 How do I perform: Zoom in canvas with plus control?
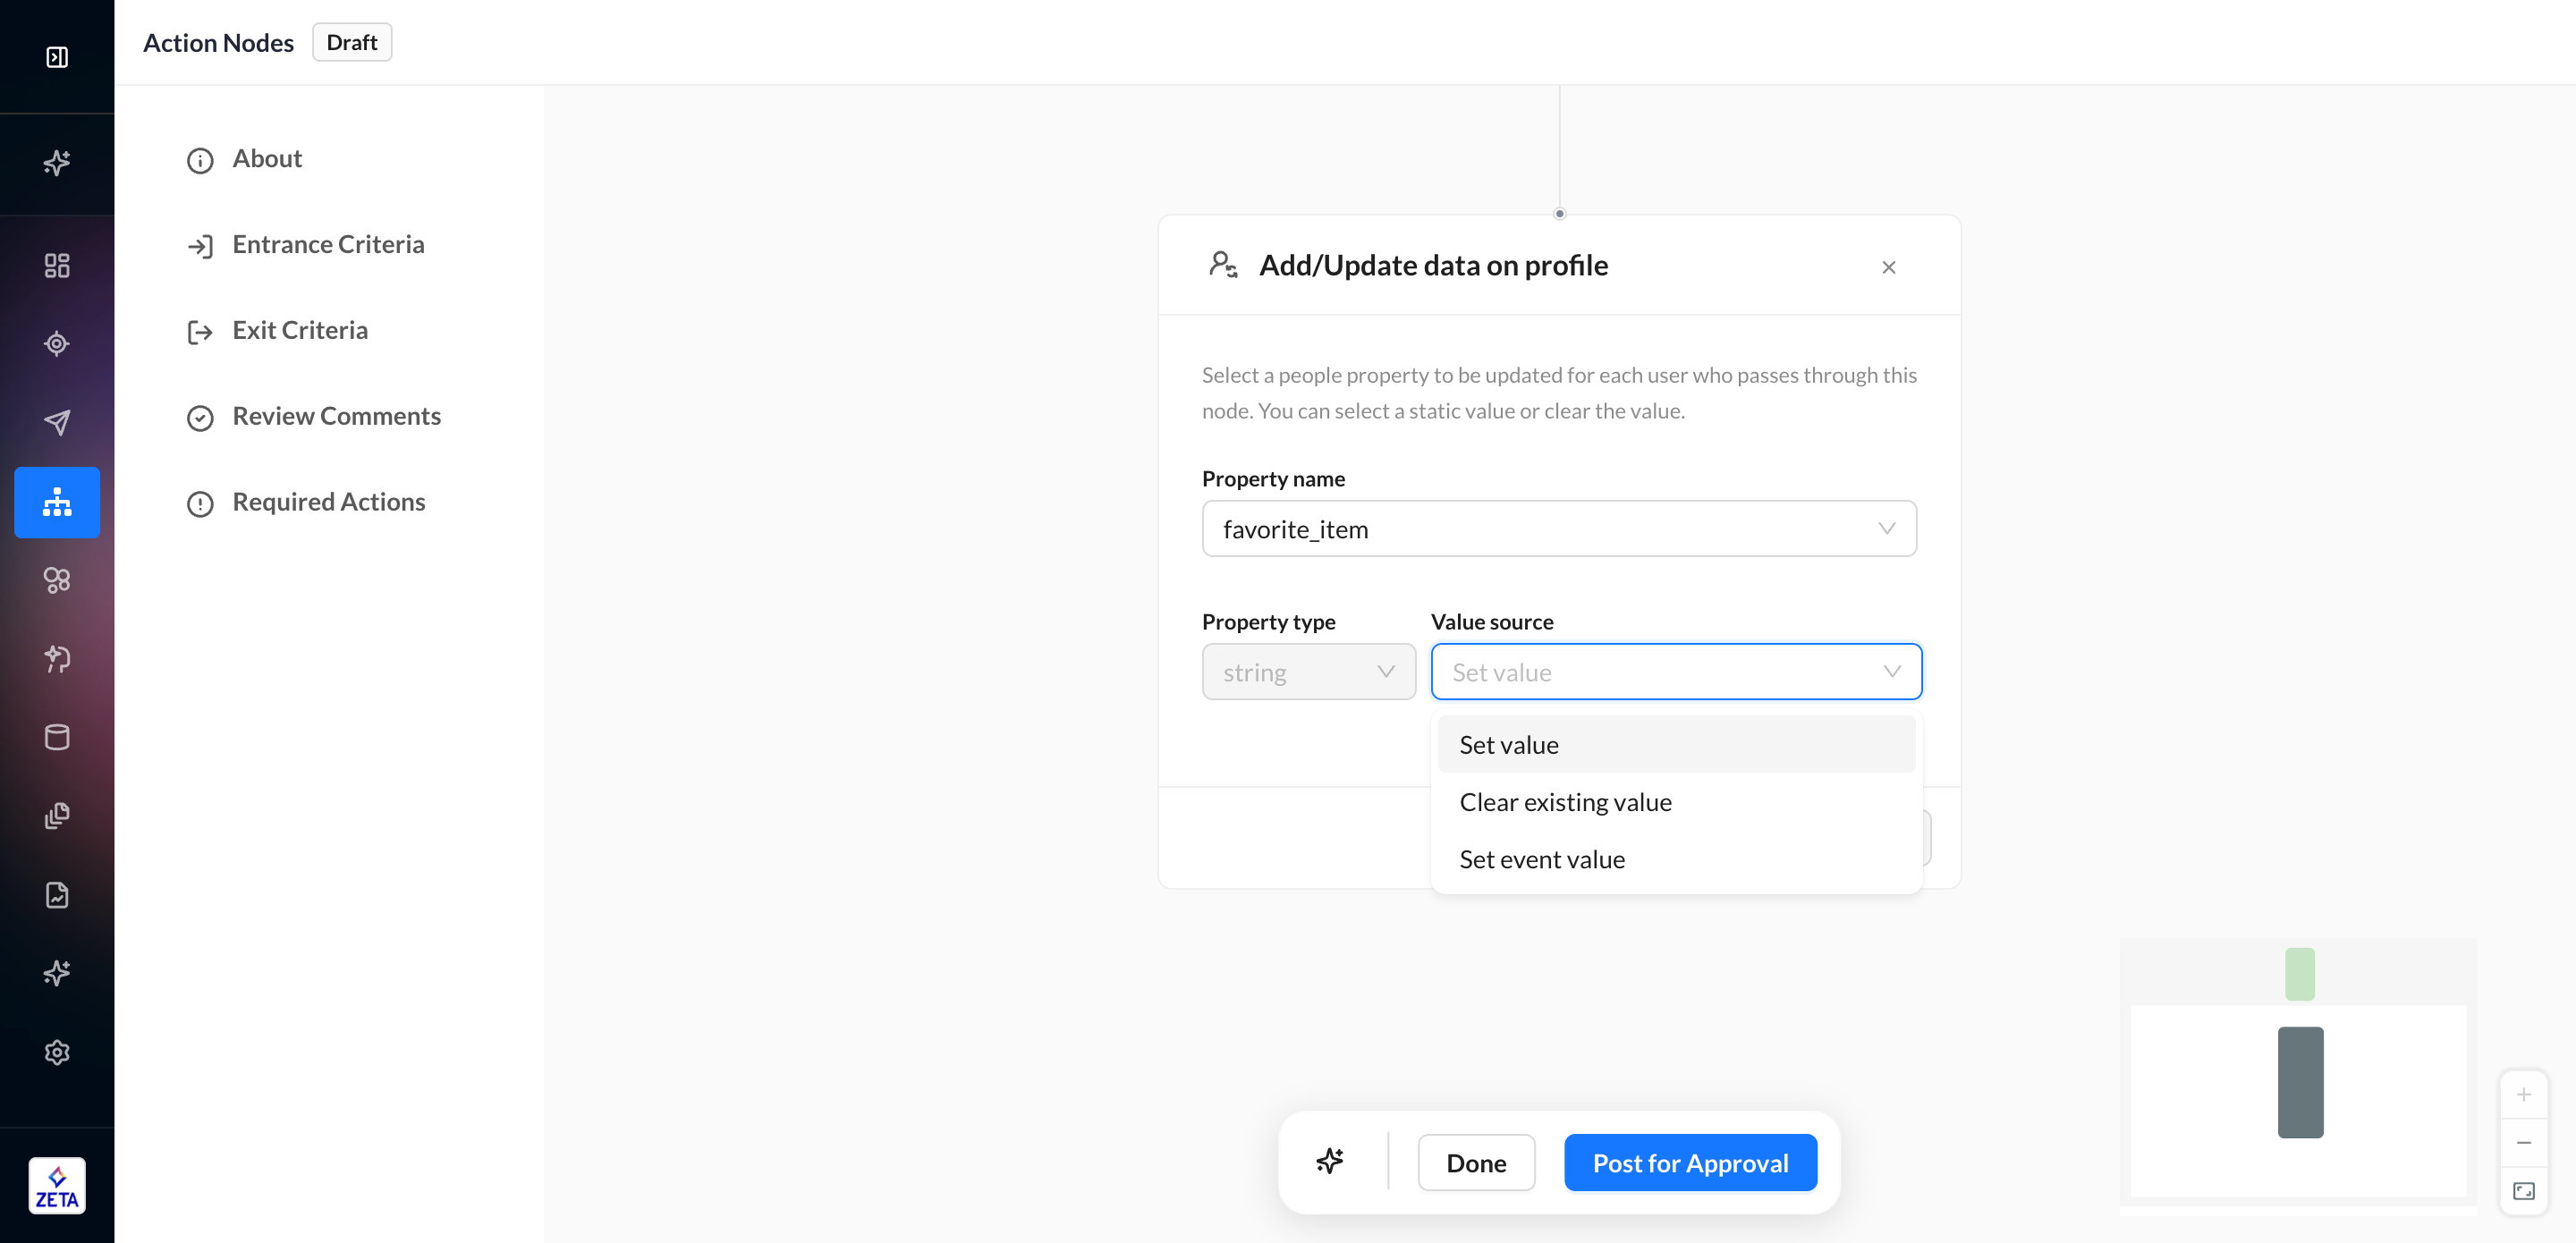[x=2523, y=1094]
